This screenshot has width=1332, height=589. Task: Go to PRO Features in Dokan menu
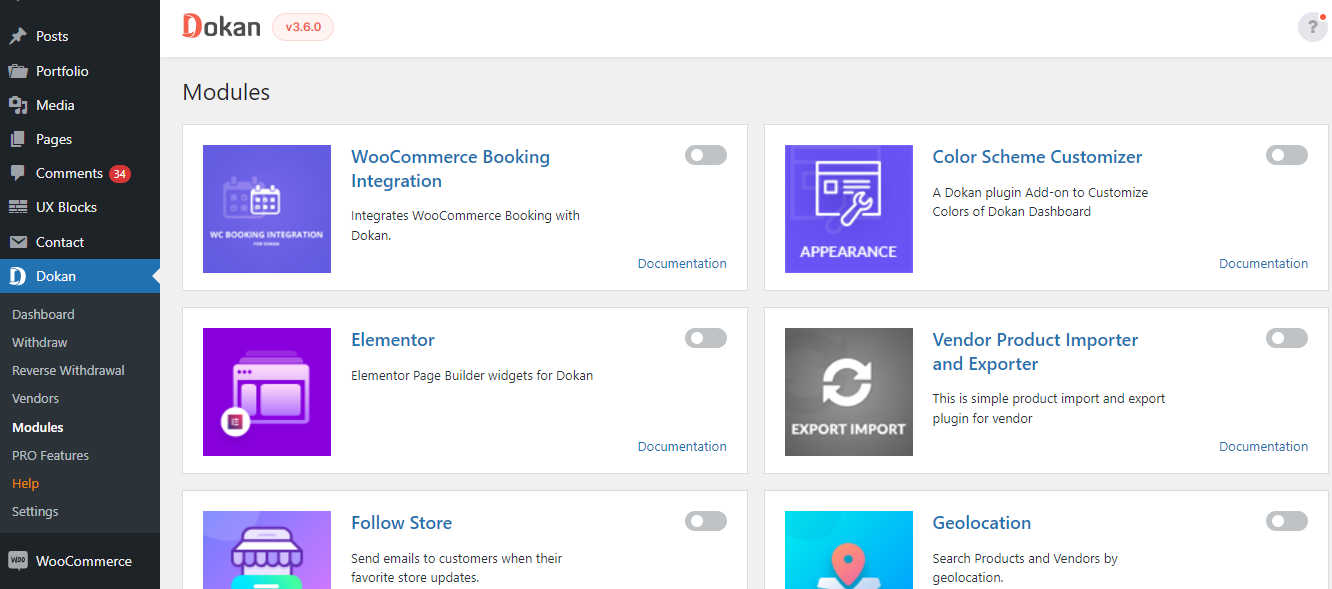pos(50,455)
